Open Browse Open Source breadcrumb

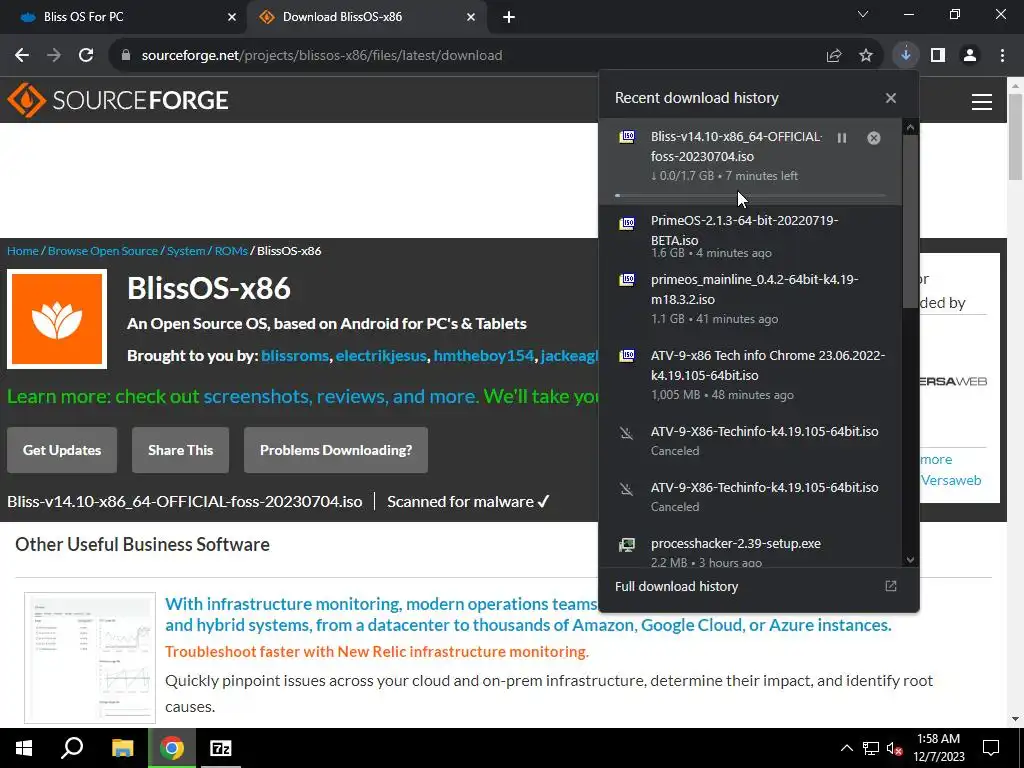tap(103, 251)
